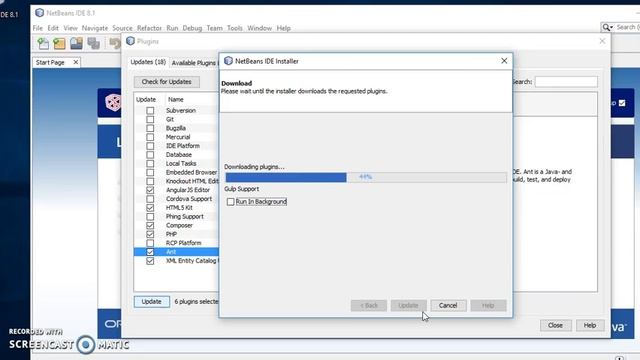
Task: Select the Database plugin row
Action: pos(176,155)
